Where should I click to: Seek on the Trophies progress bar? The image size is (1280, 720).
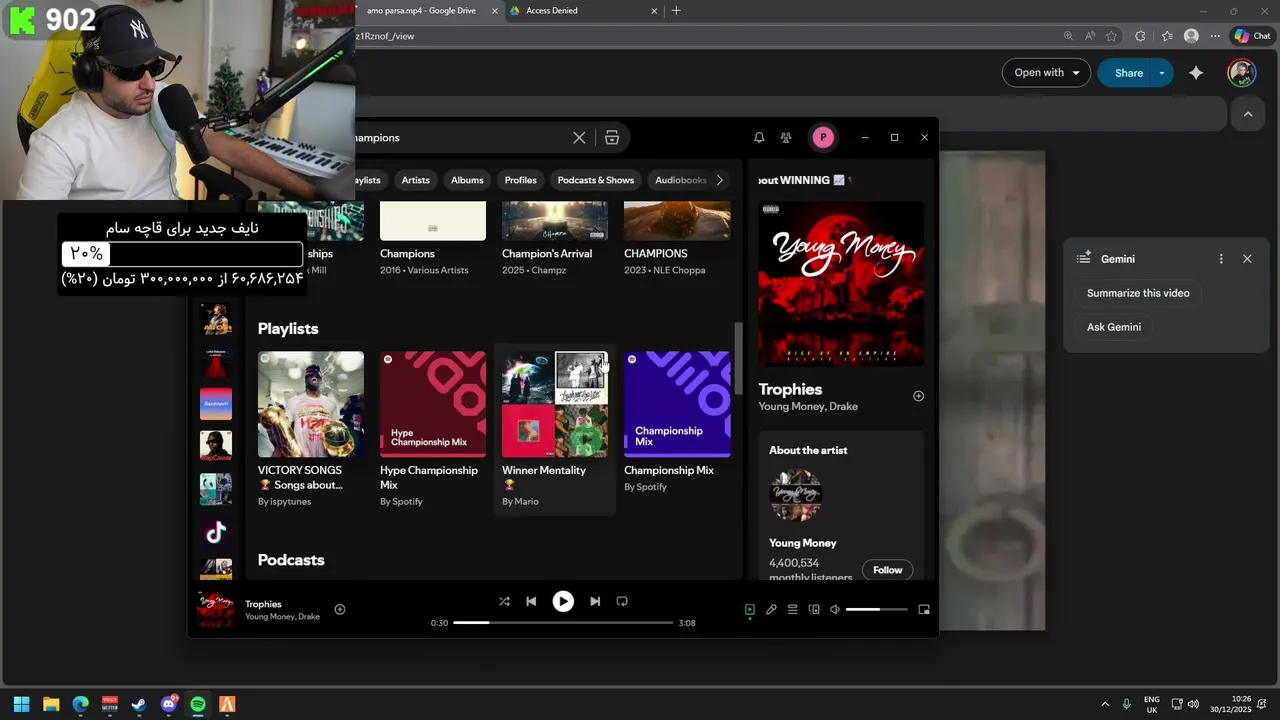[x=563, y=622]
